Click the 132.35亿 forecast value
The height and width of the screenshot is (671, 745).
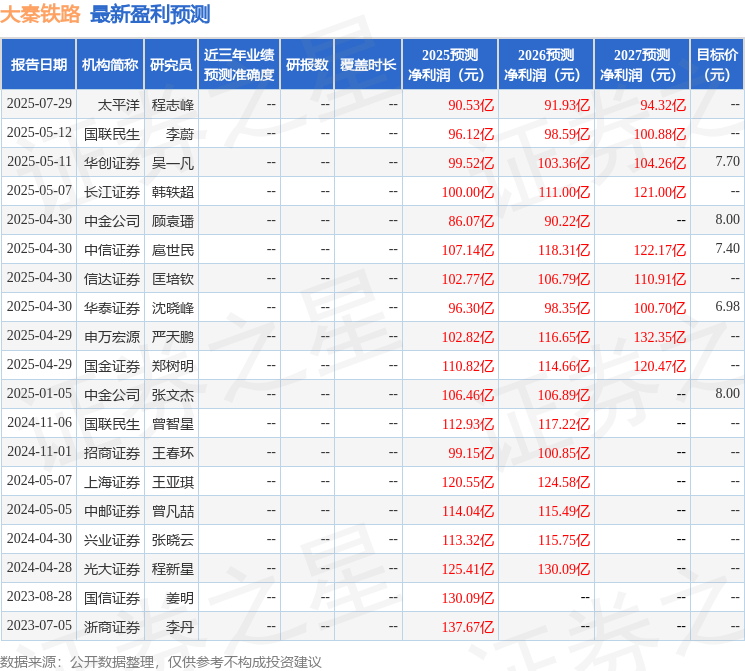point(659,337)
